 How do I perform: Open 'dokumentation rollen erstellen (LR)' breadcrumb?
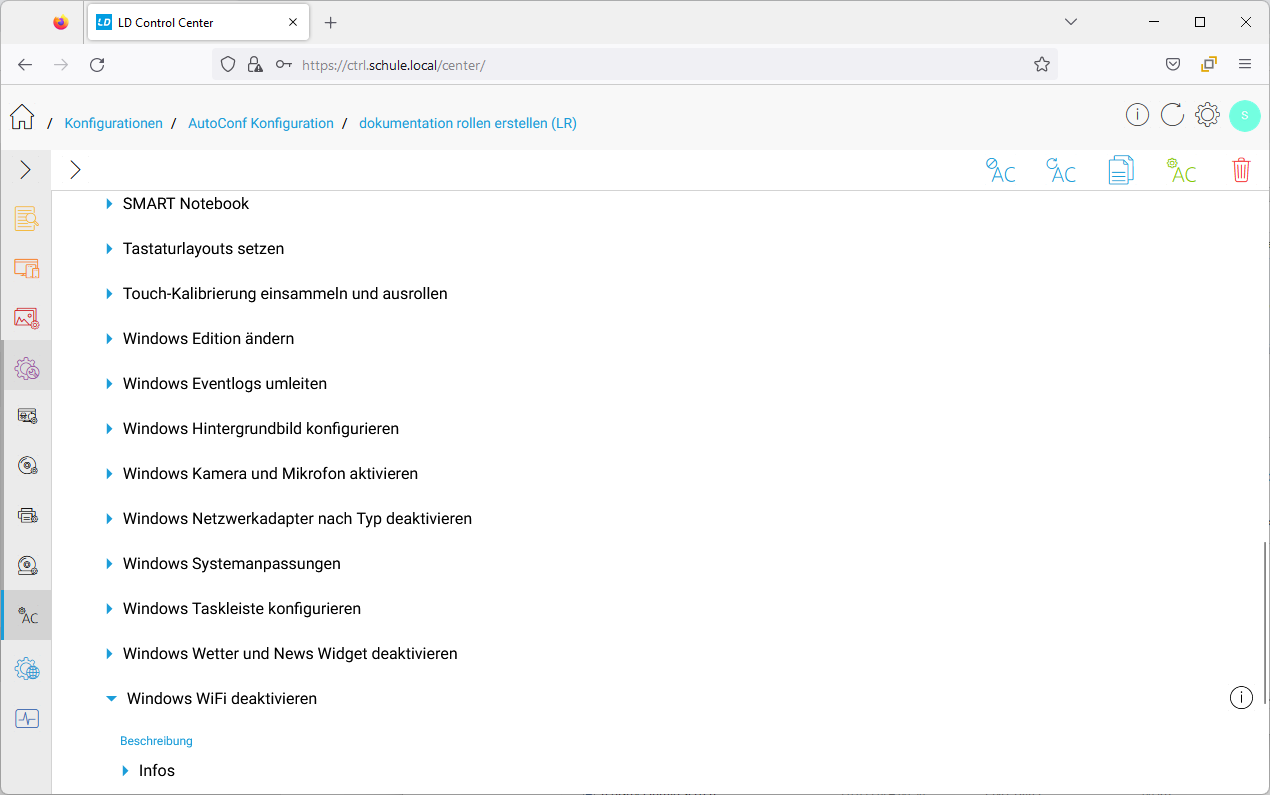pos(468,123)
